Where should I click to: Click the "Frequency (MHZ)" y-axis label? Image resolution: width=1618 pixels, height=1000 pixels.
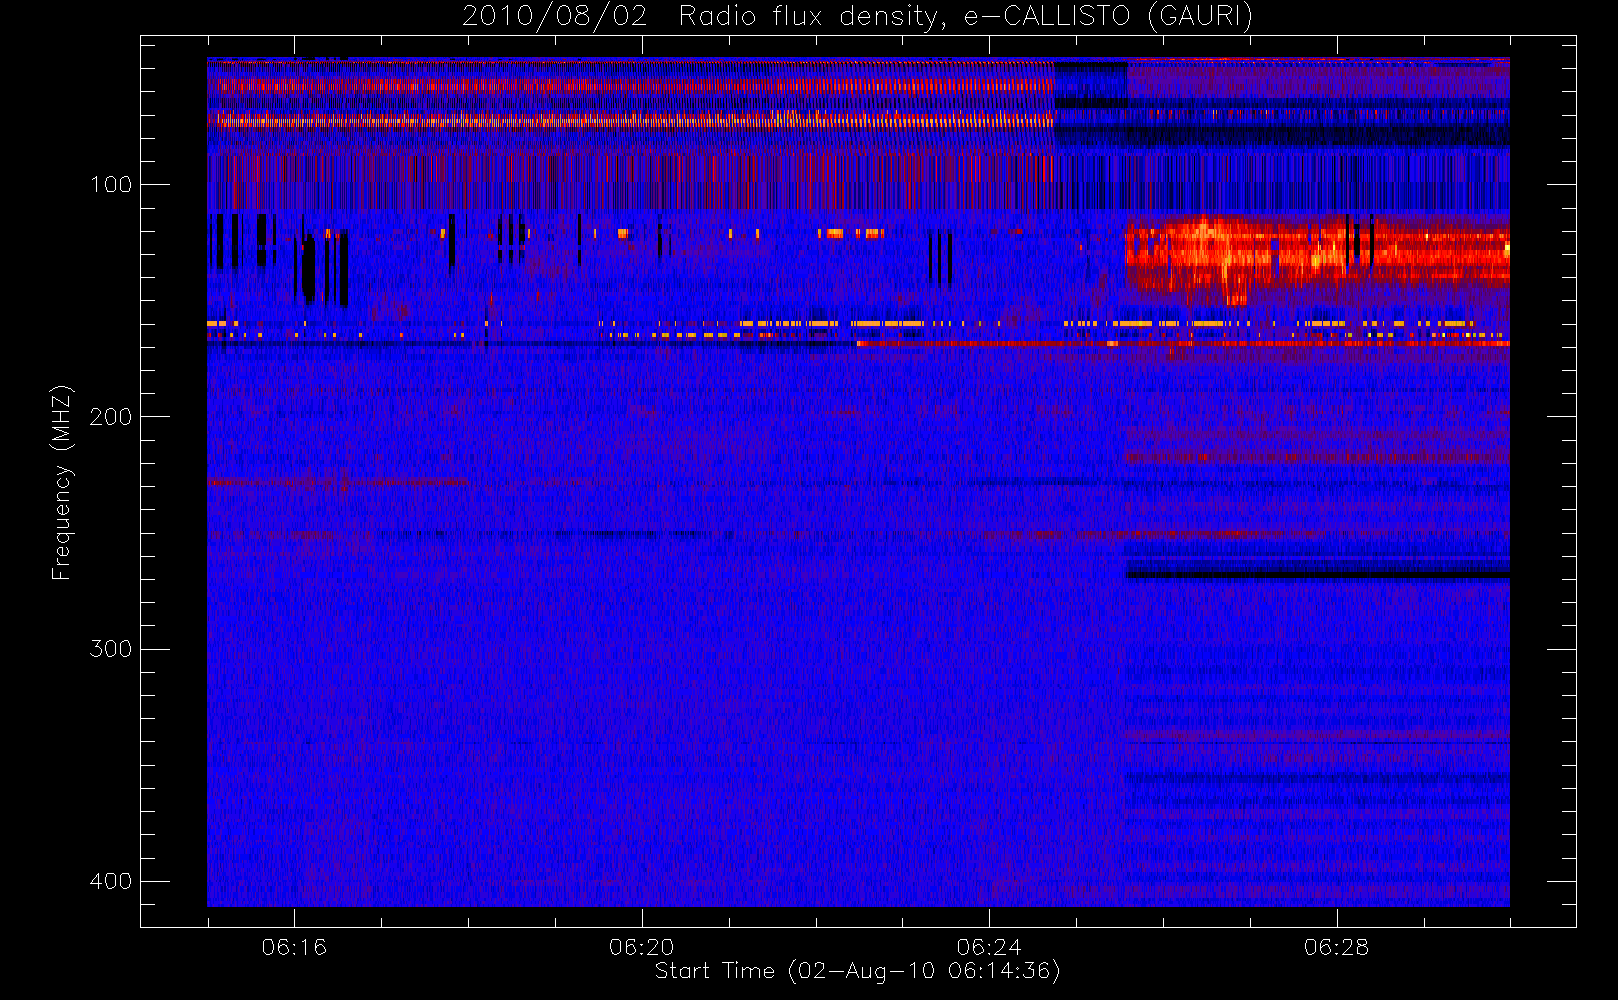pos(62,482)
